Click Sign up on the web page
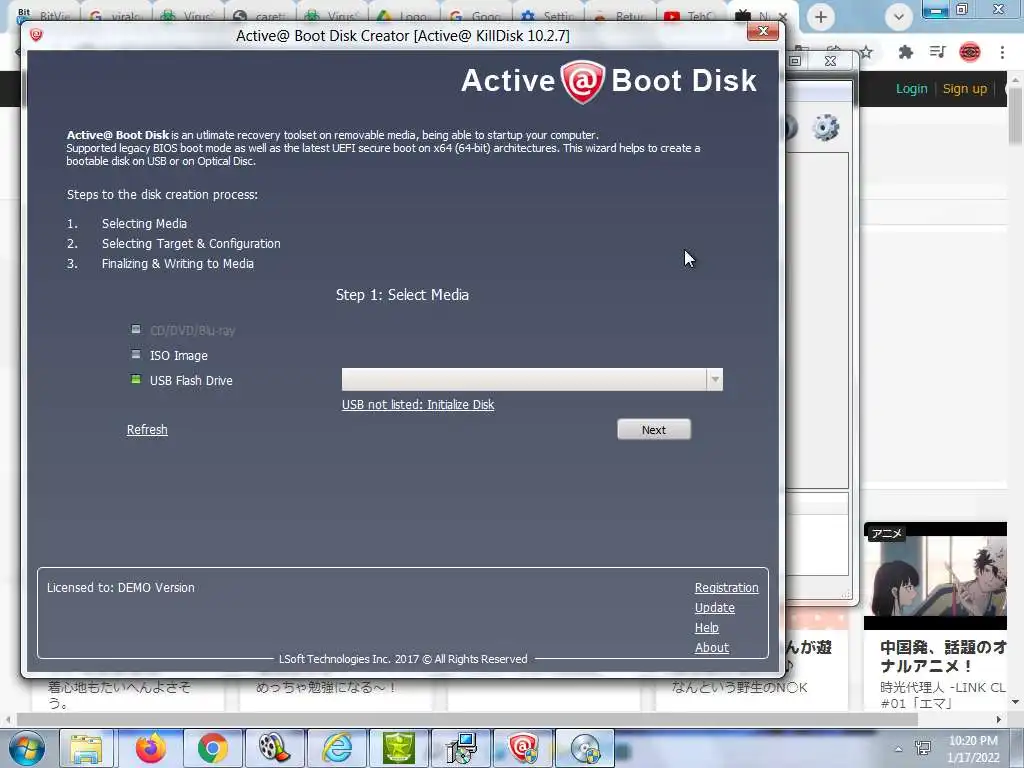This screenshot has width=1024, height=768. pyautogui.click(x=965, y=89)
